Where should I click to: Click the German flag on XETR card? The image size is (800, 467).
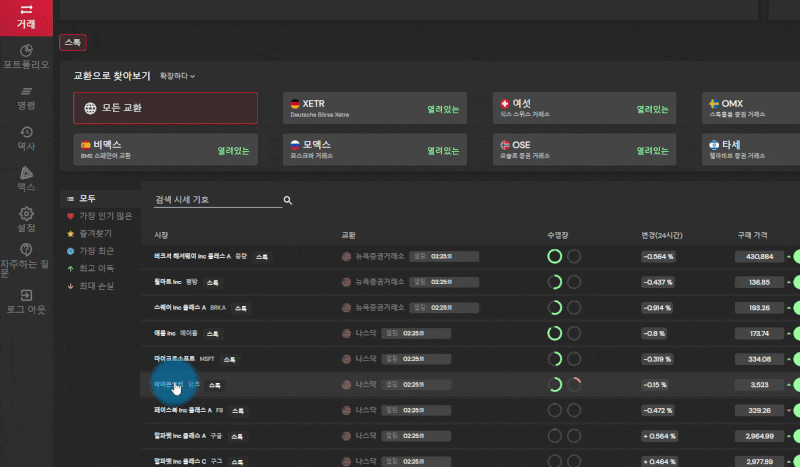pyautogui.click(x=295, y=104)
